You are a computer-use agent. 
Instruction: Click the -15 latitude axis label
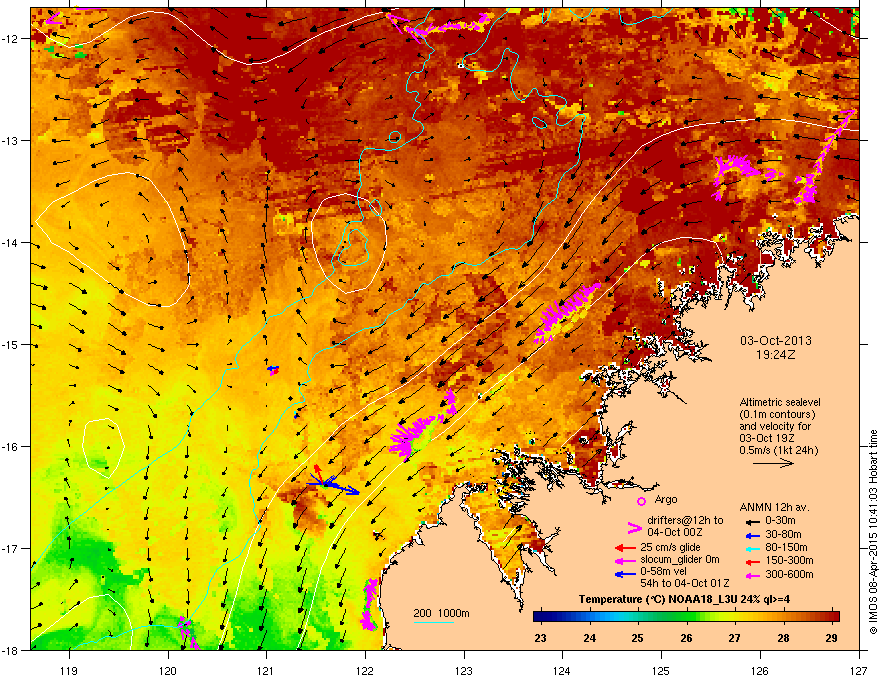click(11, 344)
